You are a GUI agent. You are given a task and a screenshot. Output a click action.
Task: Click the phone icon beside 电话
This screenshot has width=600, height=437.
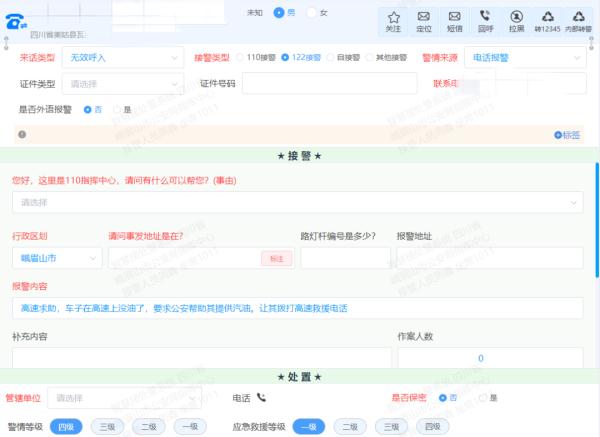pyautogui.click(x=262, y=397)
